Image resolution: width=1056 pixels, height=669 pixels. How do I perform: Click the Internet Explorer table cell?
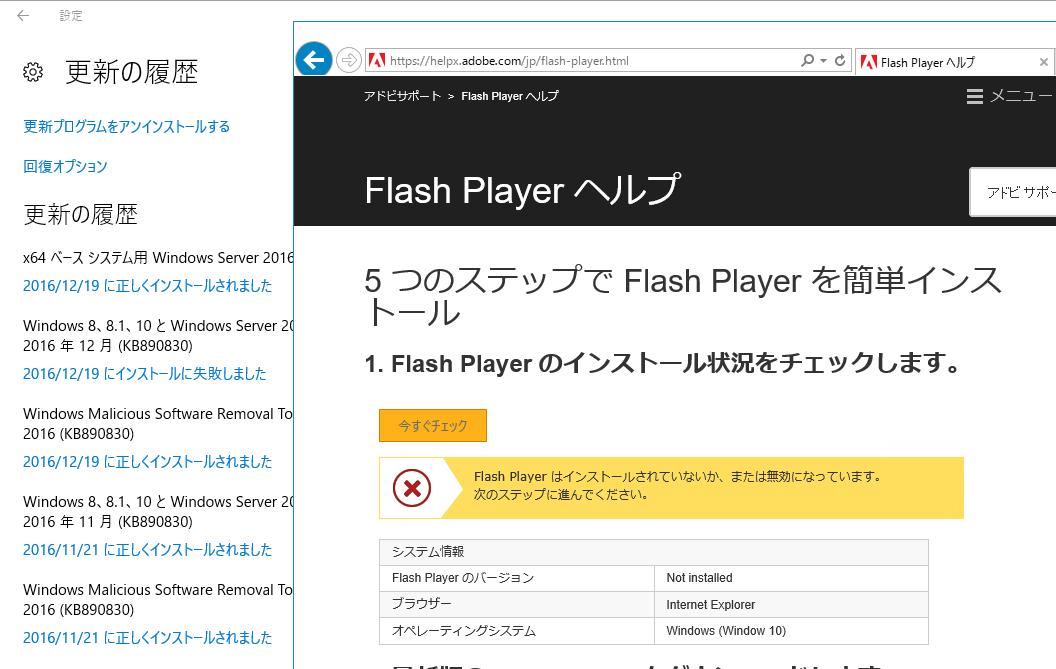click(791, 605)
